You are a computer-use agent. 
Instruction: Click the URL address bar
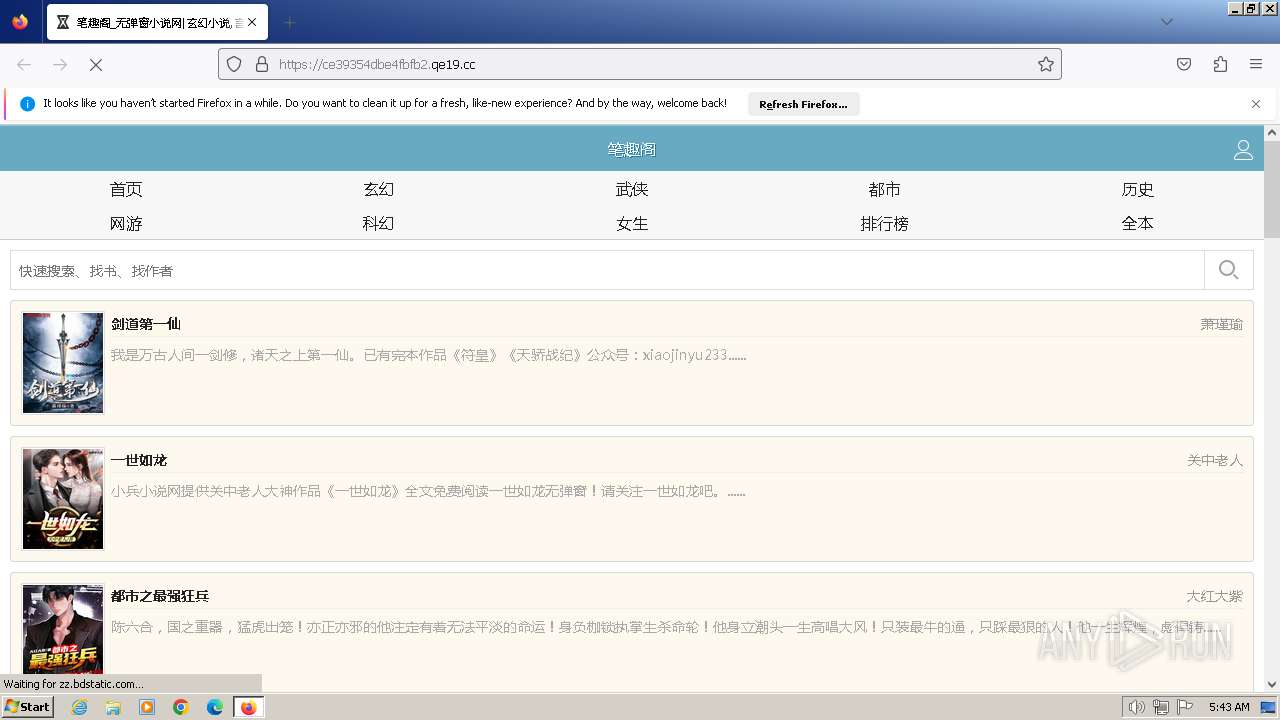coord(640,64)
